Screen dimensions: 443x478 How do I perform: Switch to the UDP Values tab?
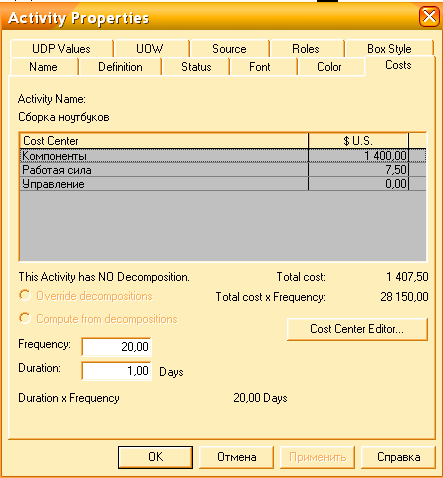pyautogui.click(x=61, y=49)
